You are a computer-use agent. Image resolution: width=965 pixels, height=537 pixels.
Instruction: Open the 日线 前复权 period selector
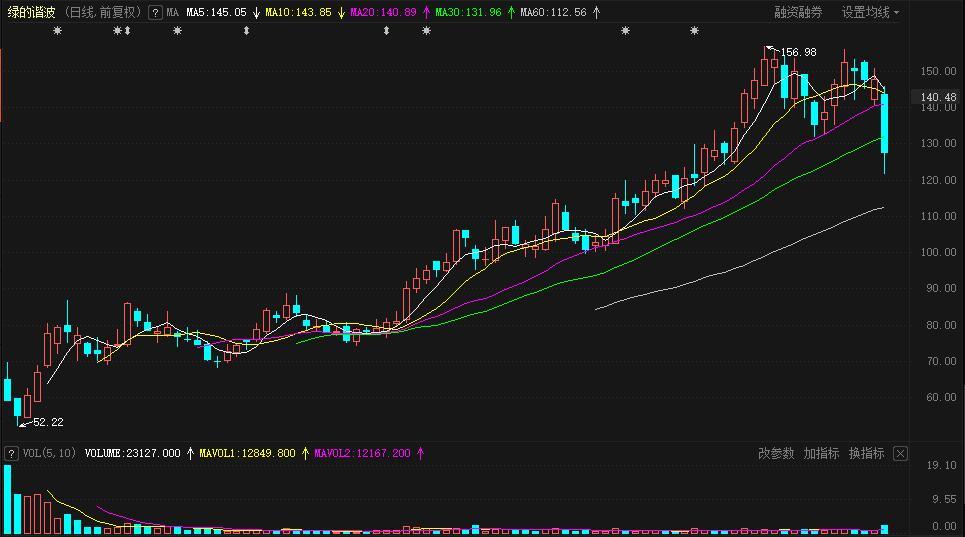coord(103,13)
